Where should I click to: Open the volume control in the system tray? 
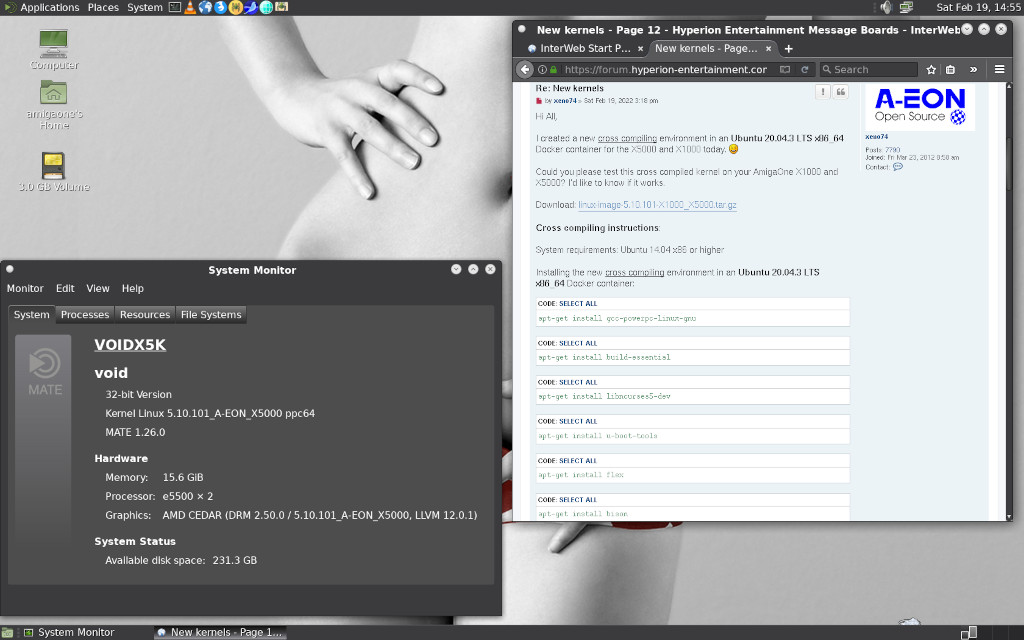pyautogui.click(x=886, y=7)
